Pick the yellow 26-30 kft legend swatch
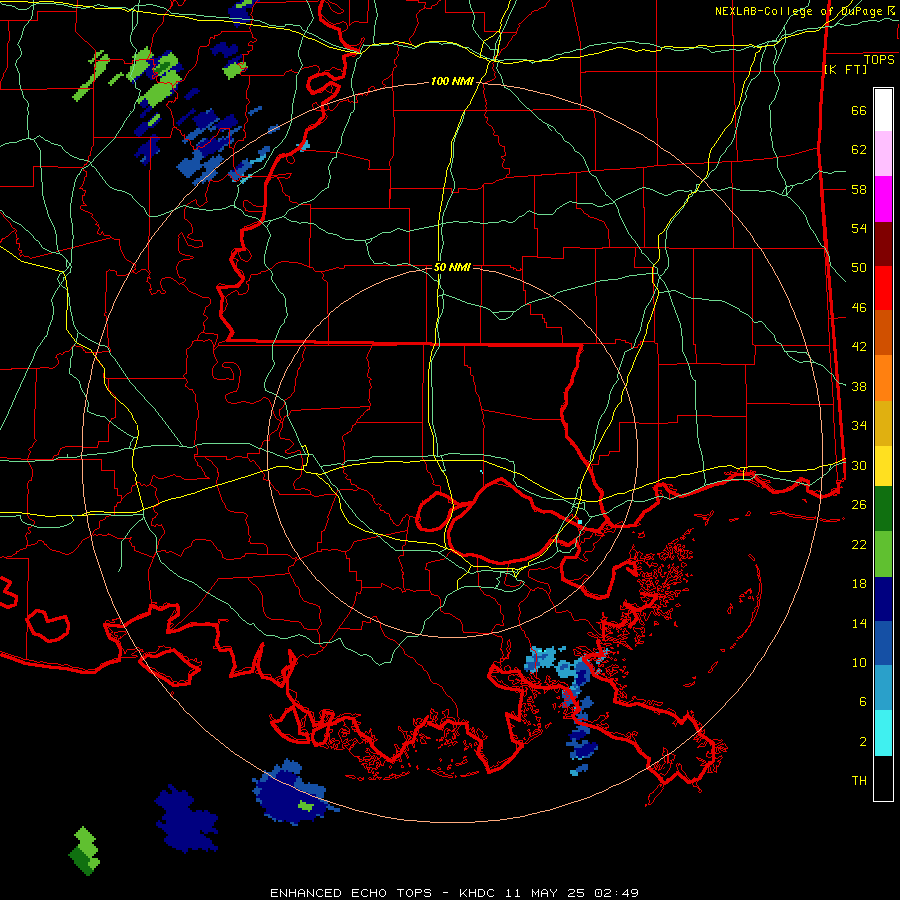Screen dimensions: 900x900 [883, 466]
